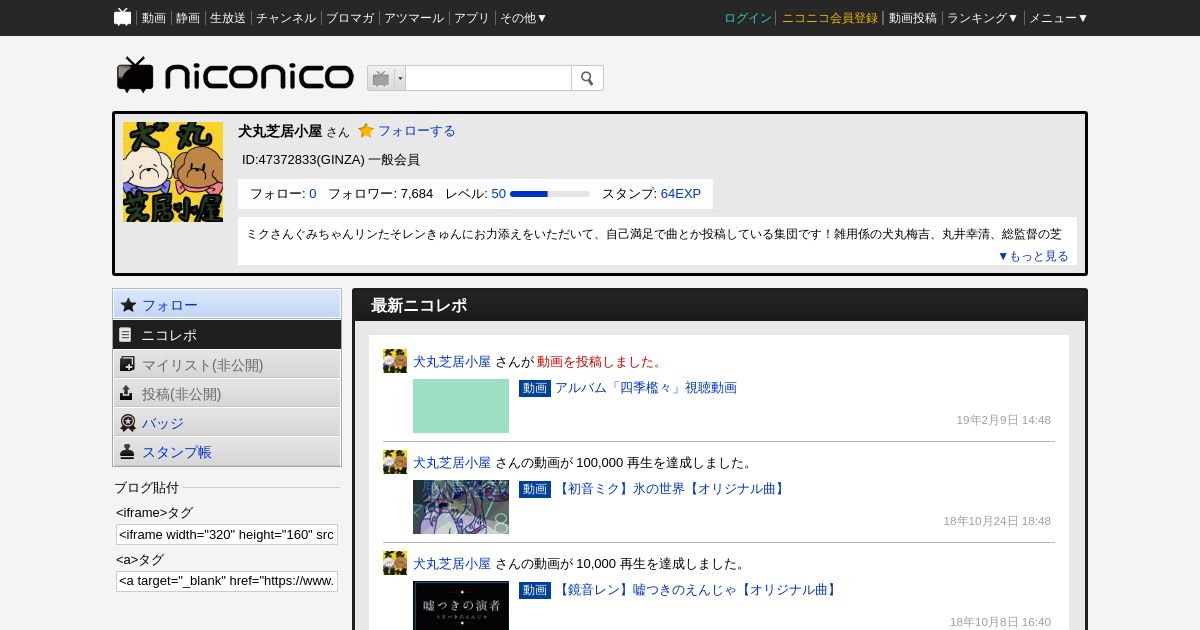Select フォロー in sidebar
The height and width of the screenshot is (630, 1200).
coord(227,305)
